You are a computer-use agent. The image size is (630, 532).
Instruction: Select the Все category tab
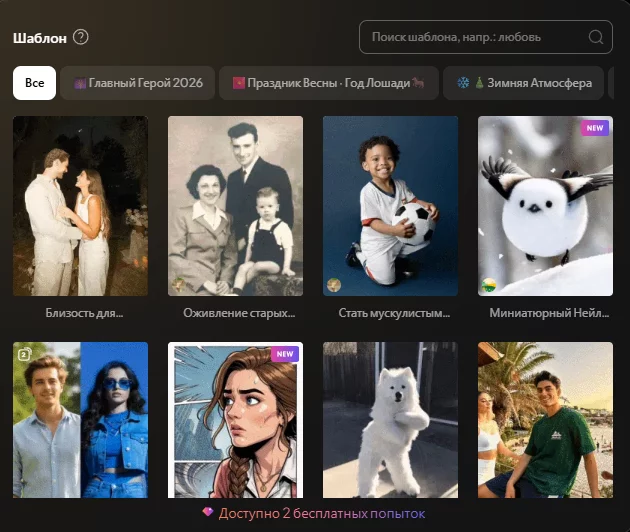(34, 83)
